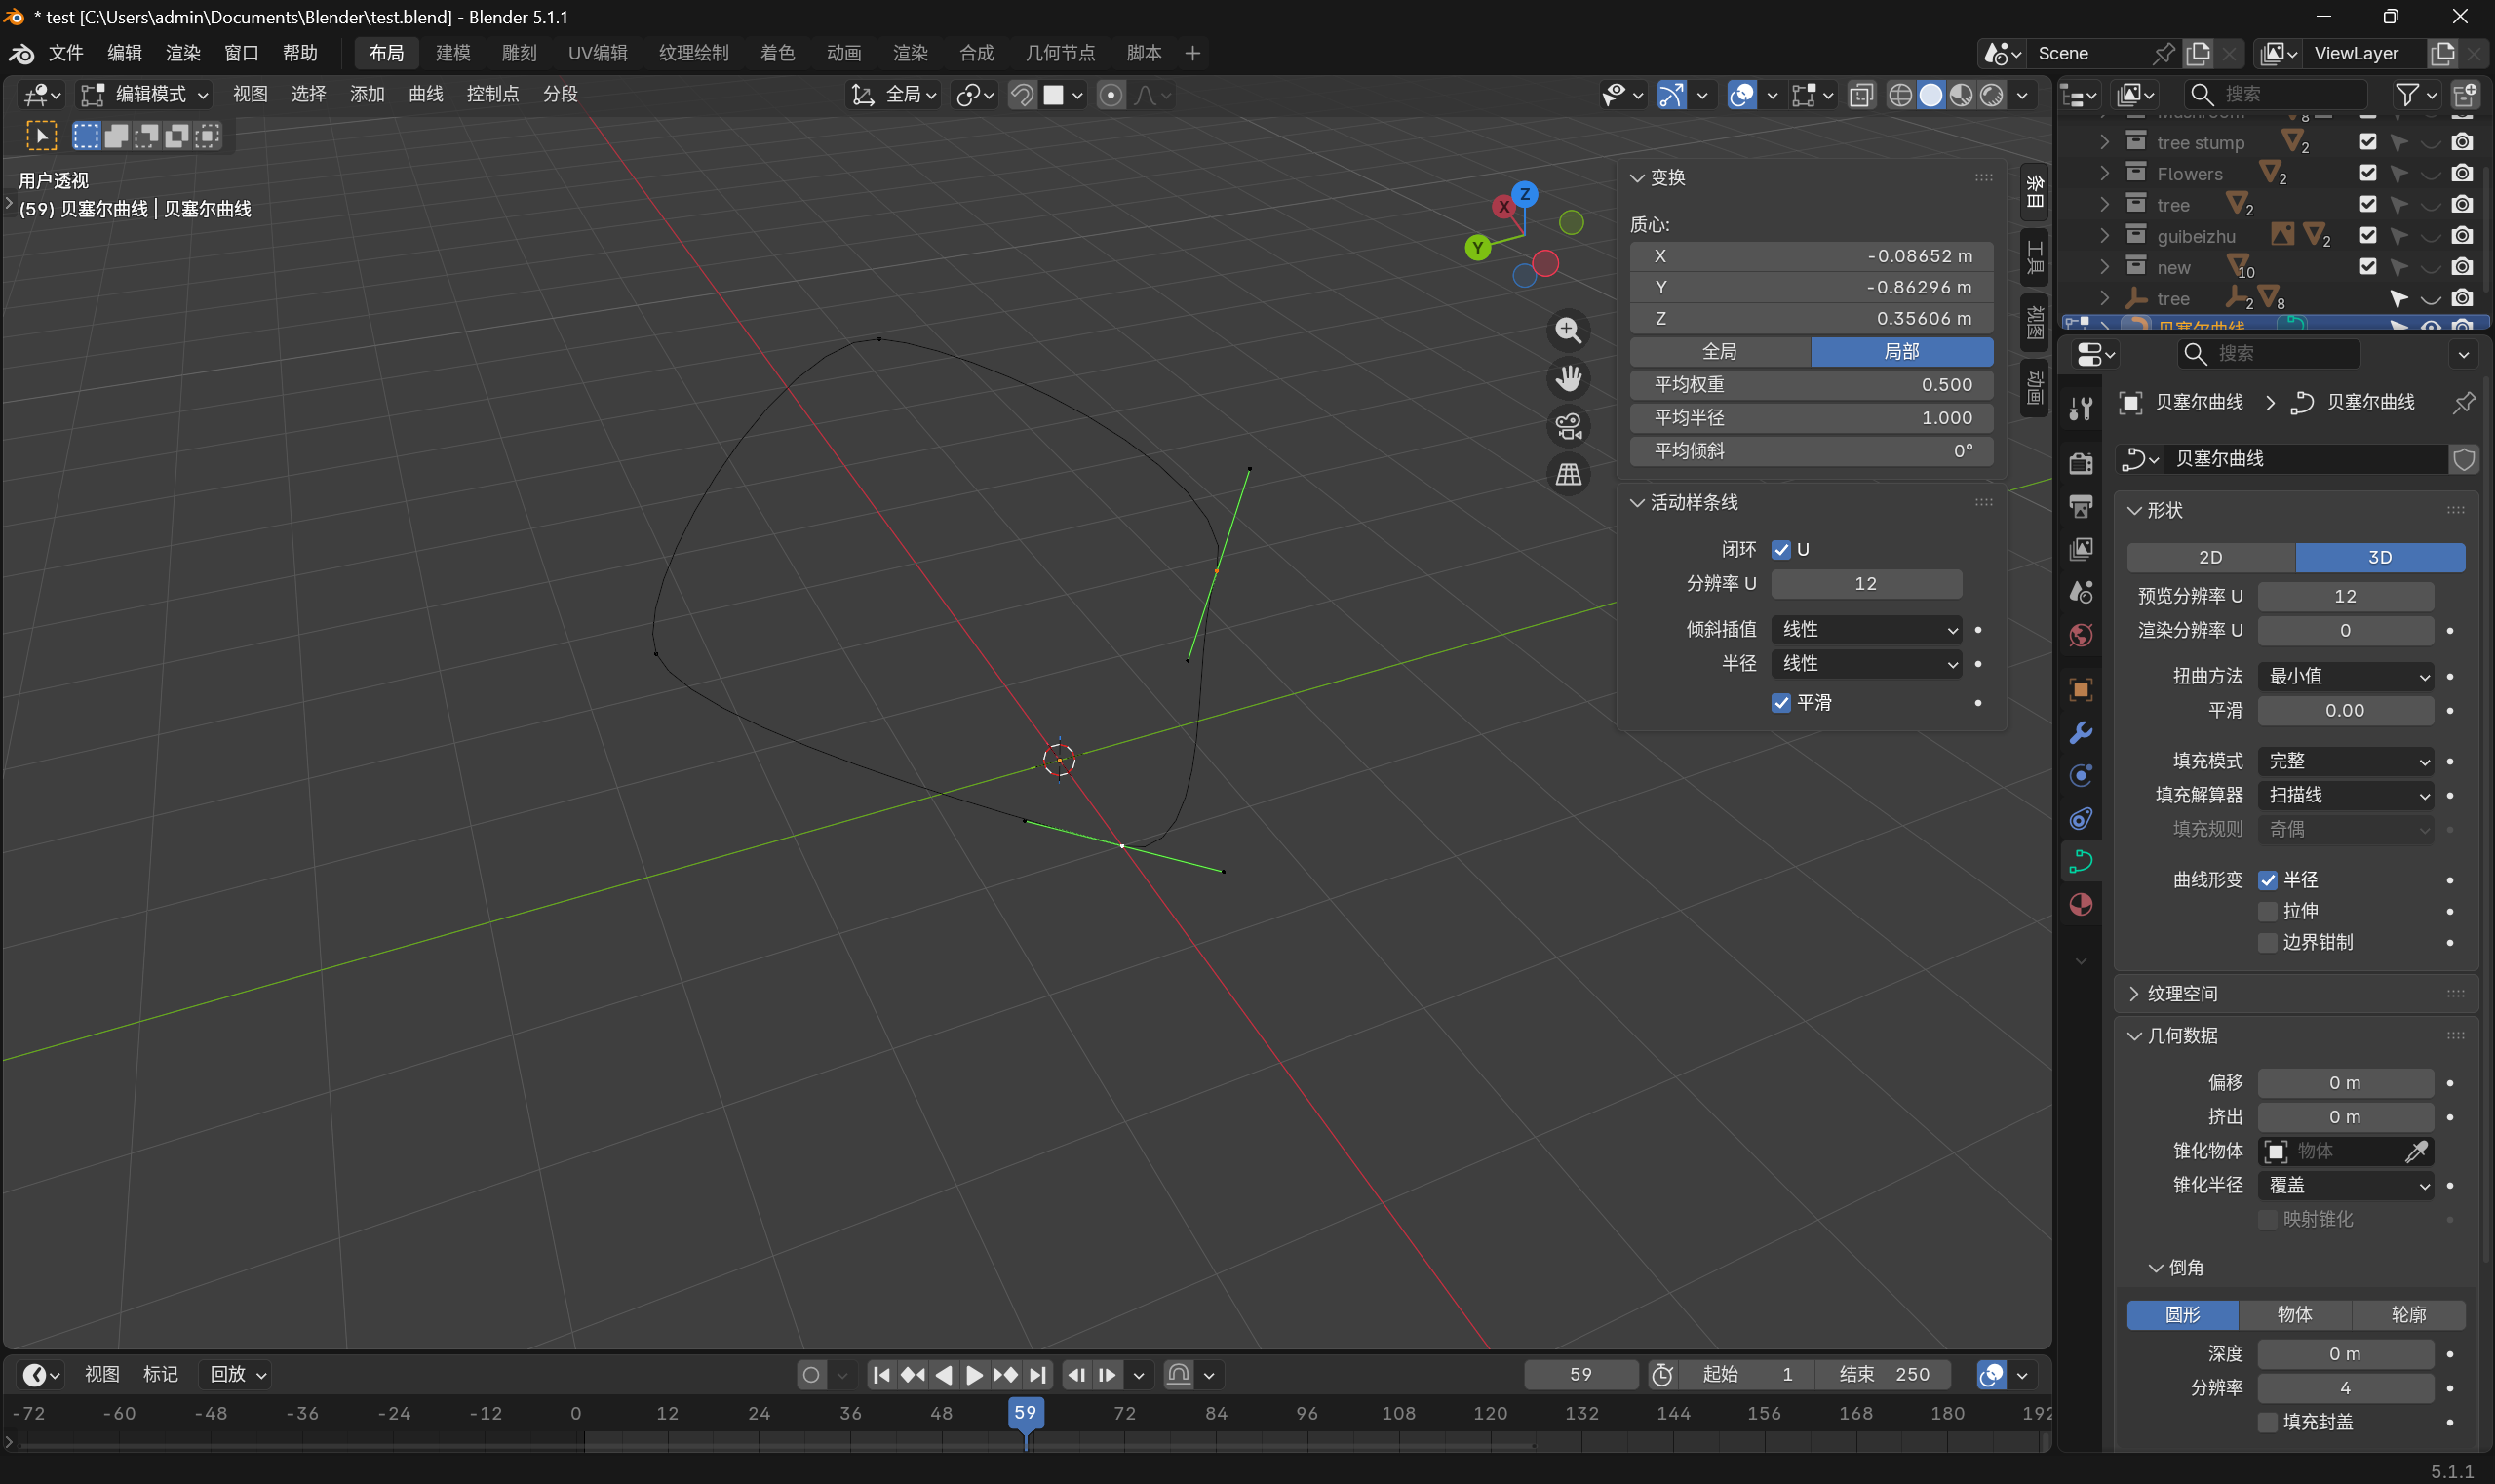
Task: Enable the 拉伸 stretch checkbox
Action: [2268, 911]
